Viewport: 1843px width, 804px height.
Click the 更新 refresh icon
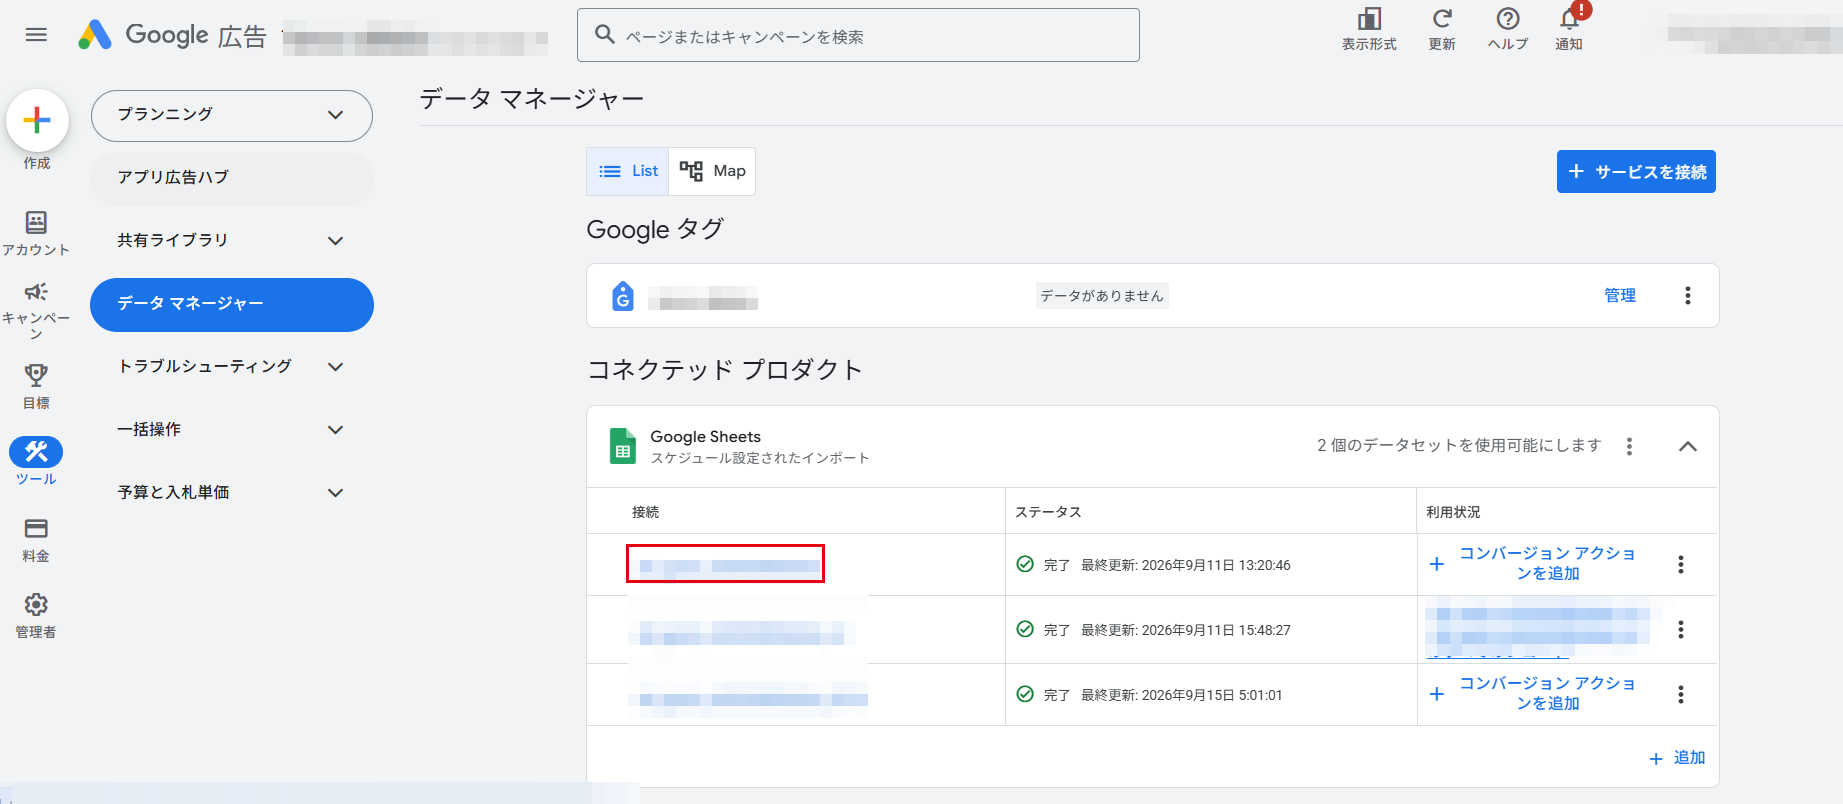[x=1442, y=29]
